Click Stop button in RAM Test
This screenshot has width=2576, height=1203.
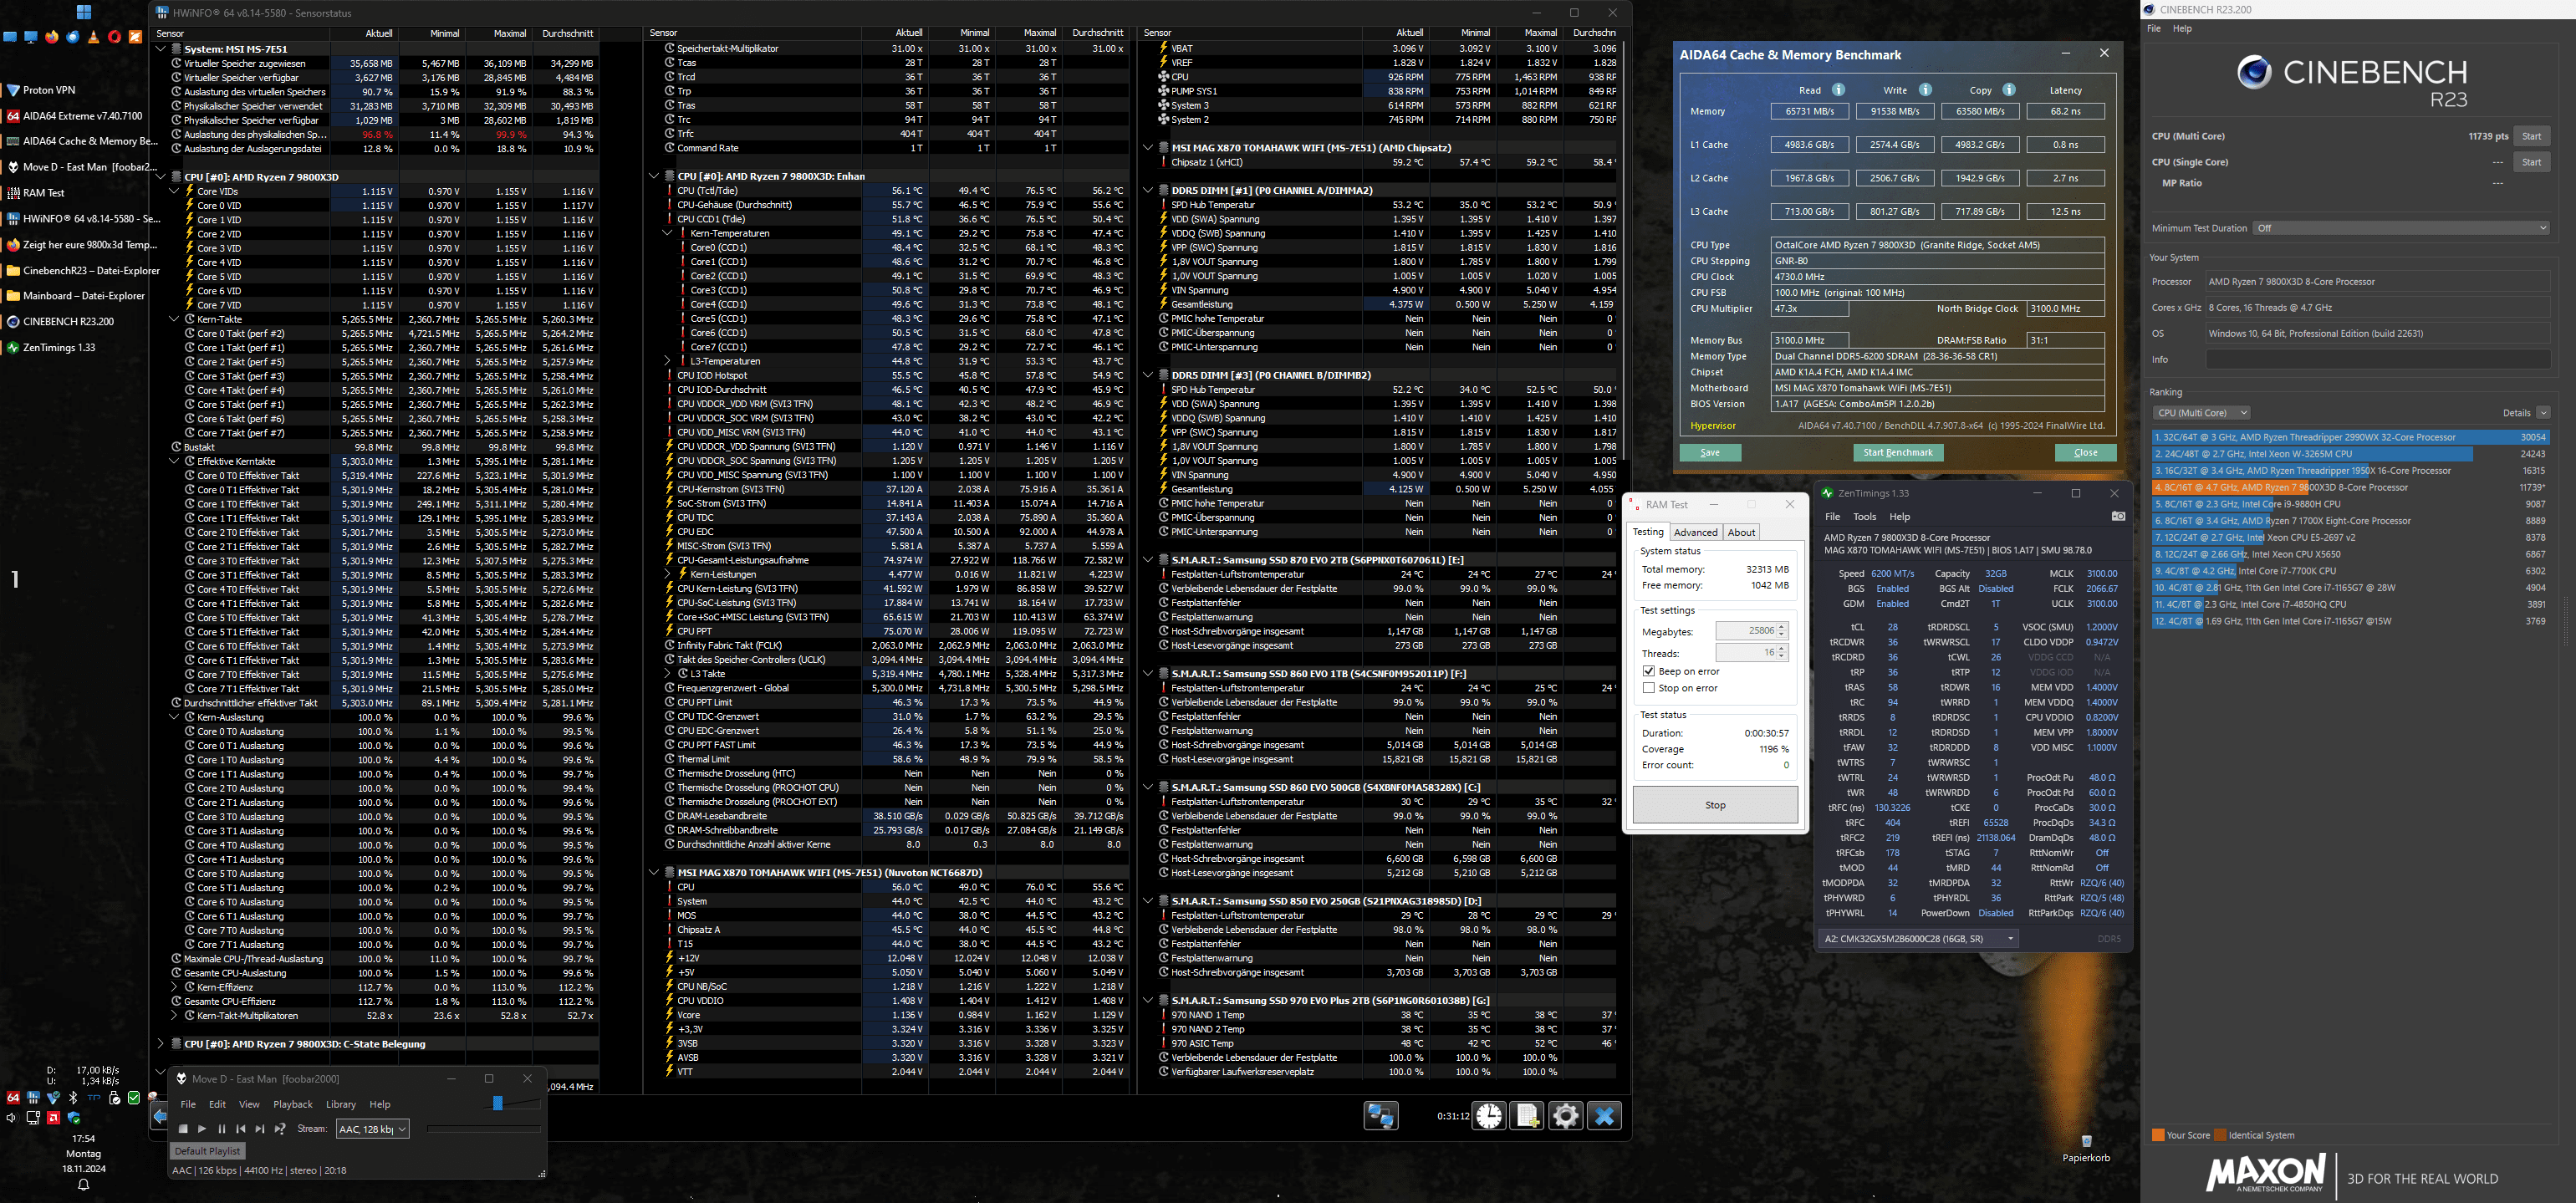tap(1715, 805)
